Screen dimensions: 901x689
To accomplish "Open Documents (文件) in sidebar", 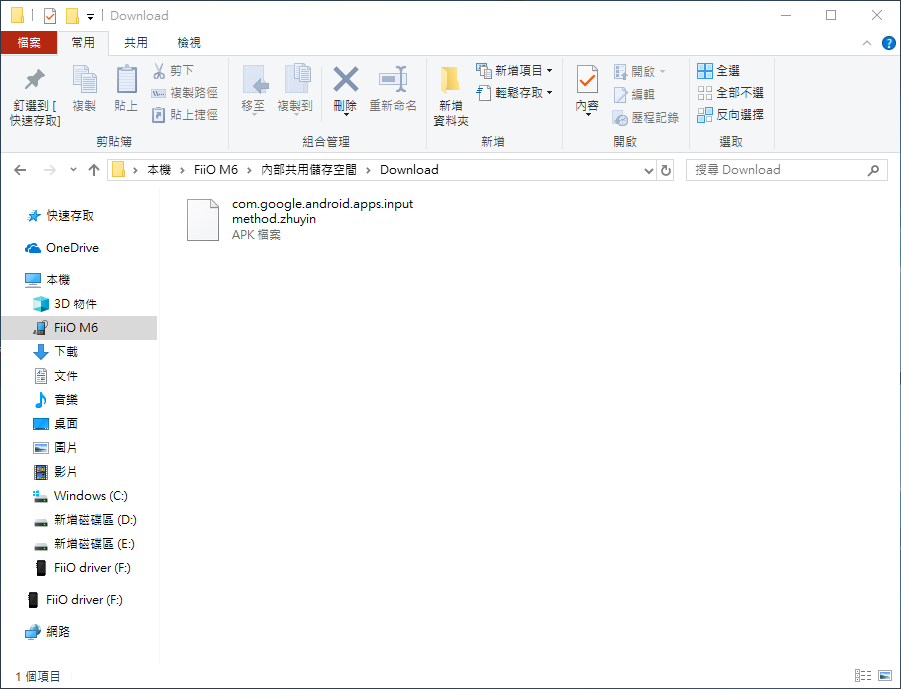I will [56, 376].
